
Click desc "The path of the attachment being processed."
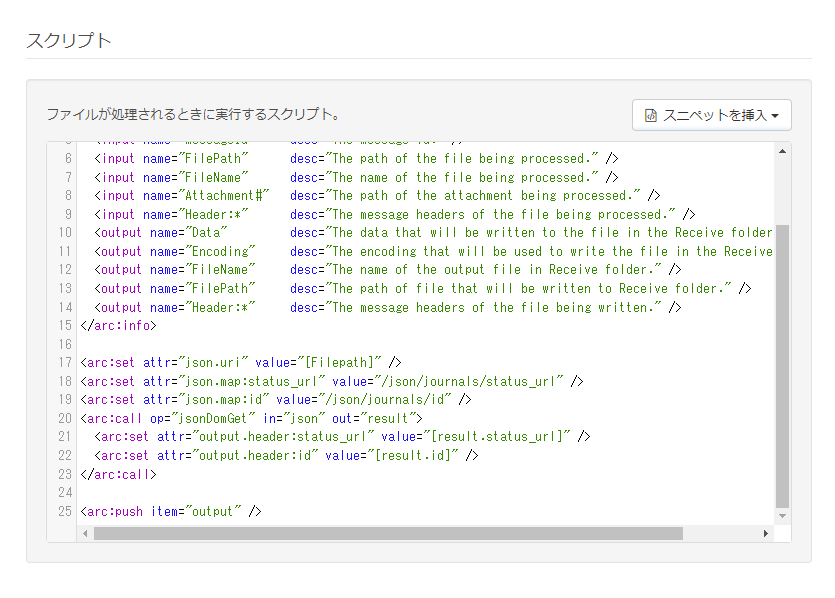click(465, 195)
